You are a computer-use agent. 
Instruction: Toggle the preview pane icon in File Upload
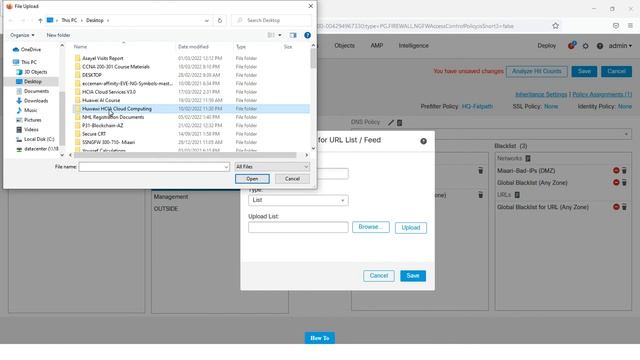[x=293, y=35]
